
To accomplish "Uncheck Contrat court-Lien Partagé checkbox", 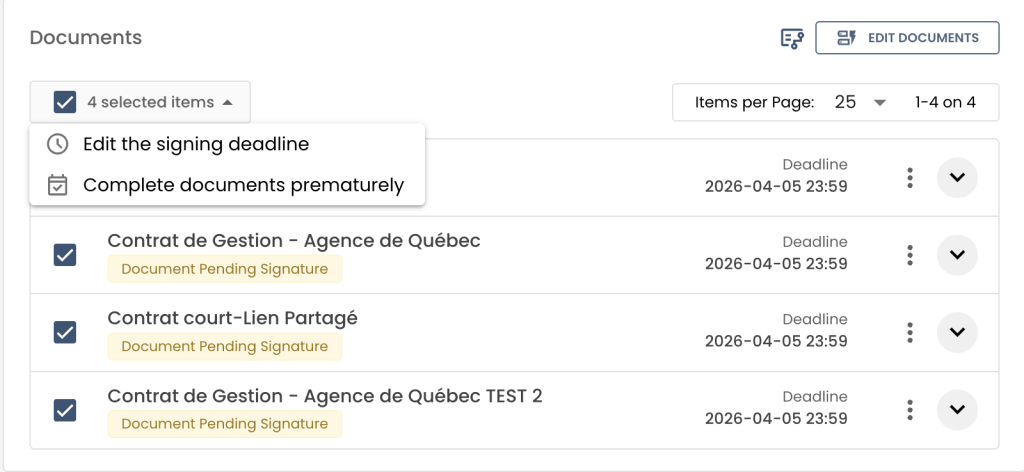I will (65, 332).
